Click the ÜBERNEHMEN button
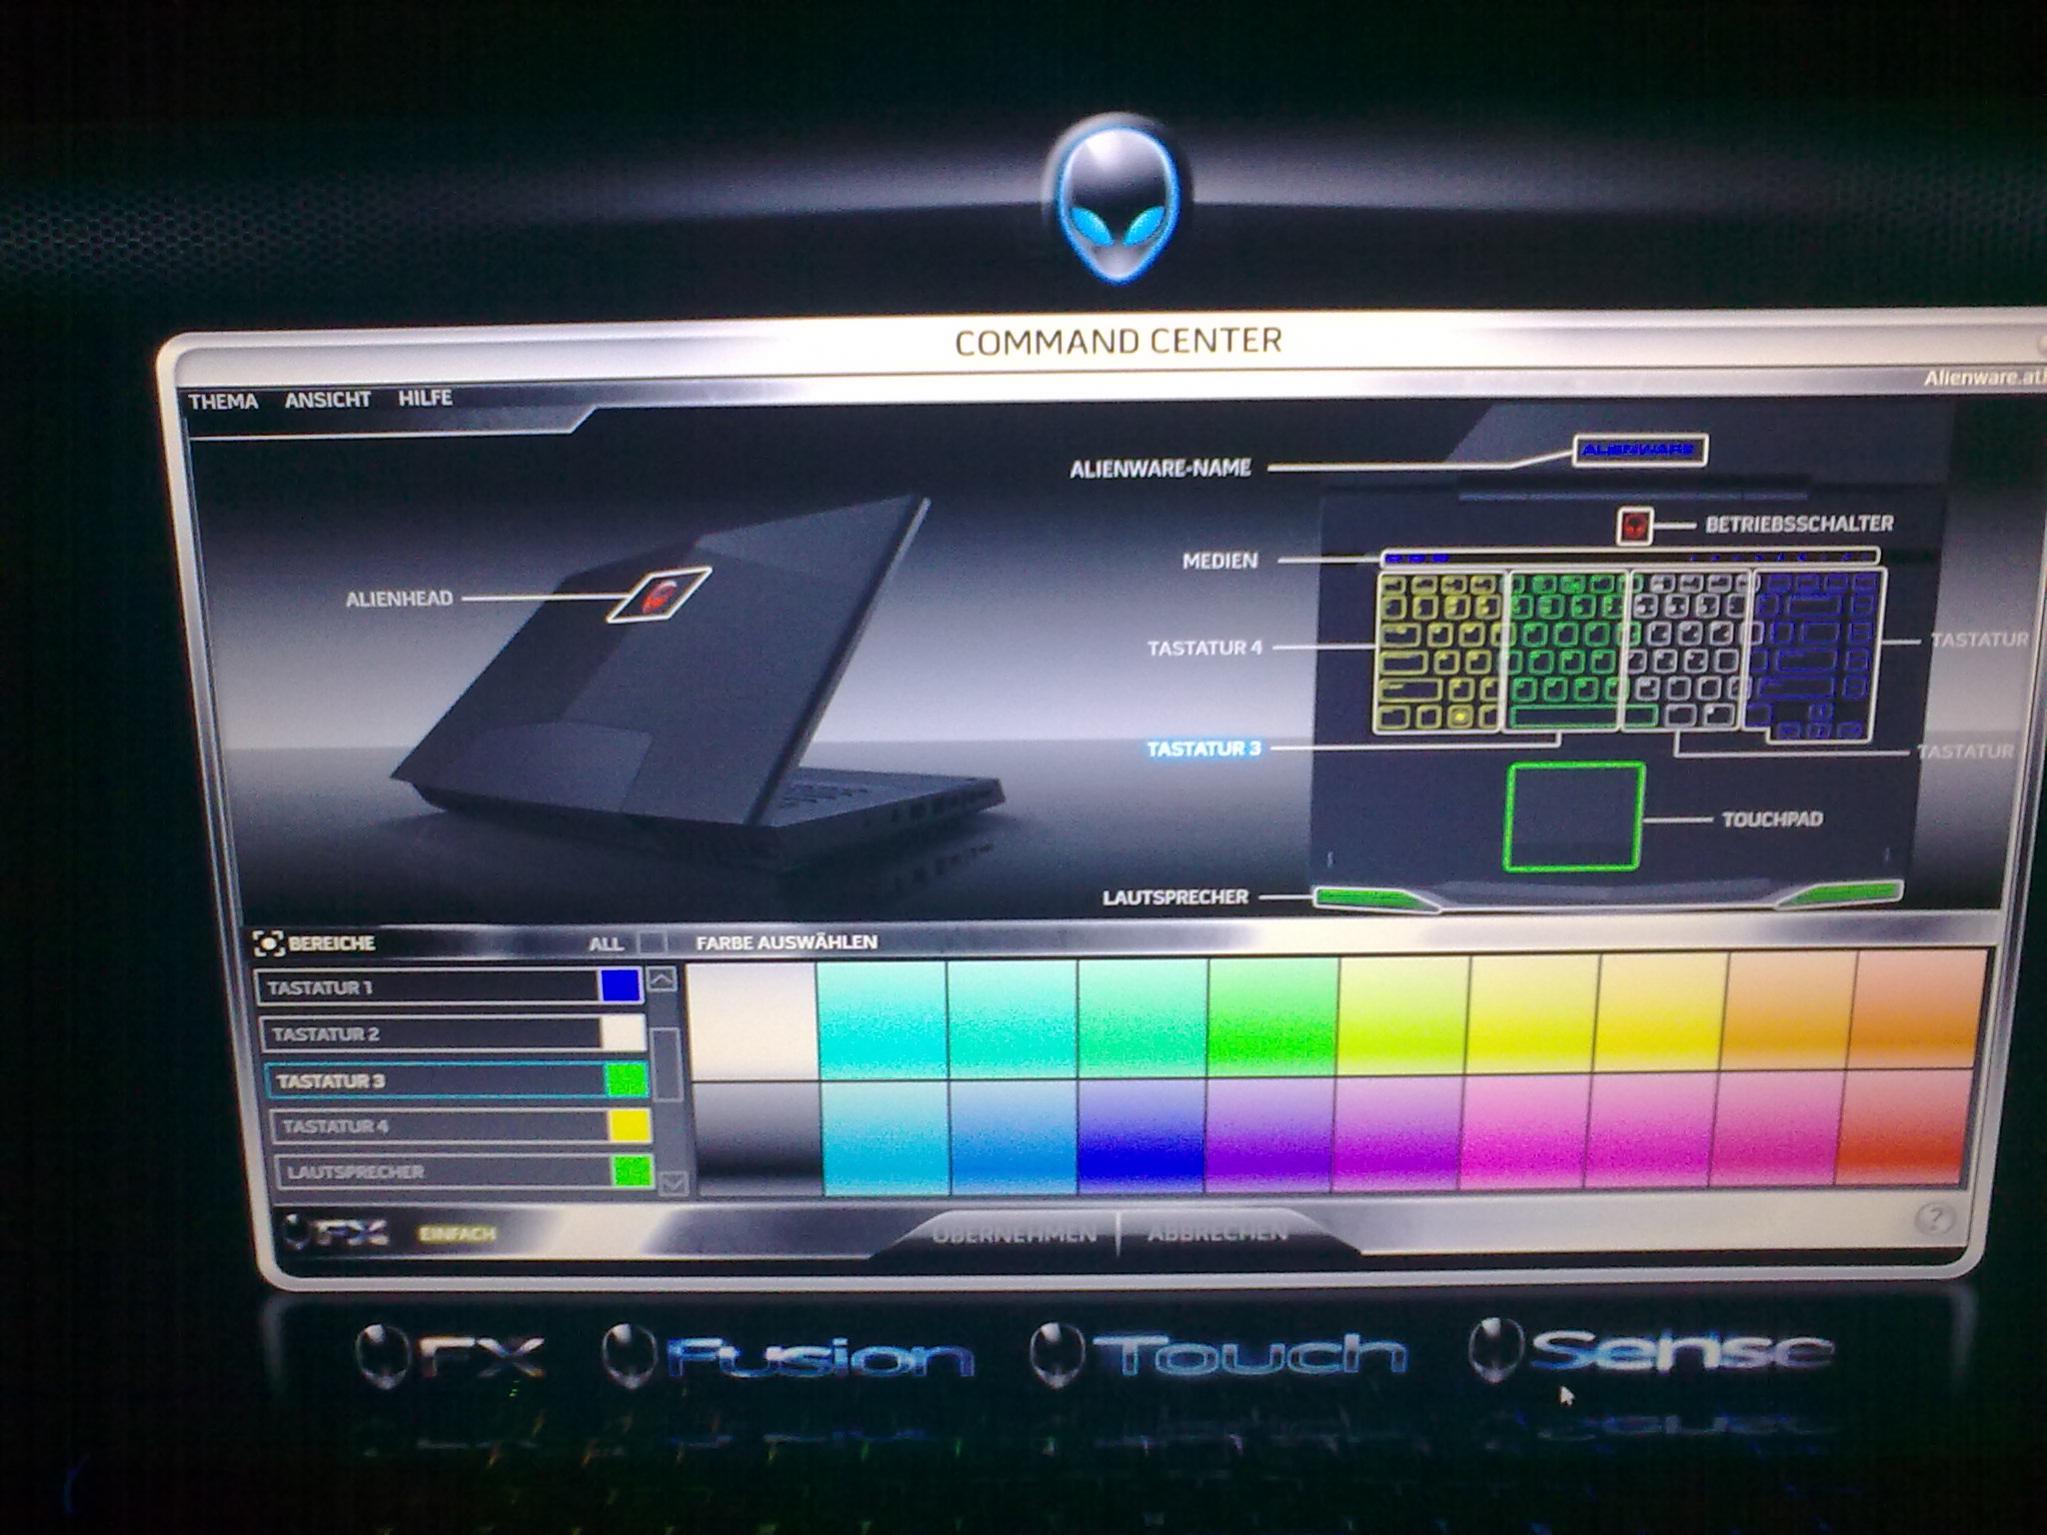Screen dimensions: 2047x1535 click(x=1013, y=1235)
